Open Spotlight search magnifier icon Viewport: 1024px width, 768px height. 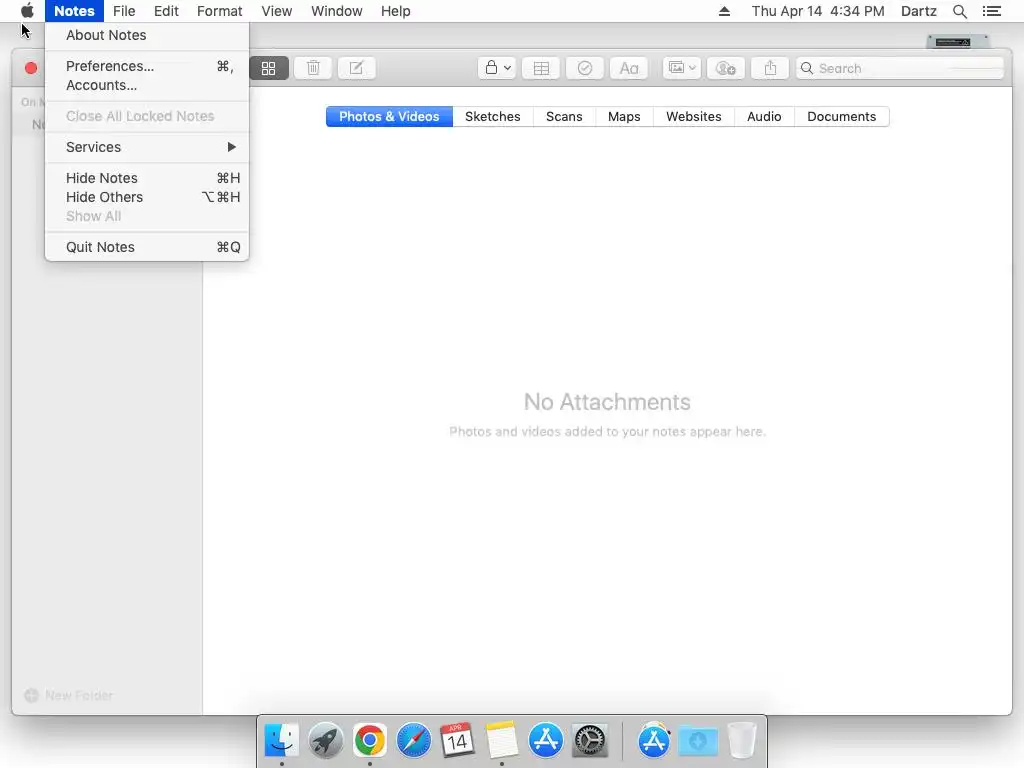click(959, 11)
